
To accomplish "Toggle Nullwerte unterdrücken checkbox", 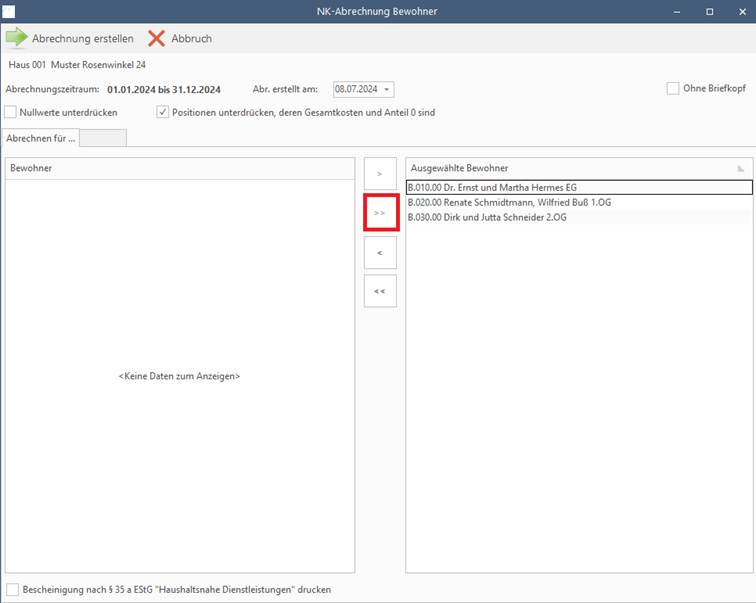I will [x=11, y=112].
